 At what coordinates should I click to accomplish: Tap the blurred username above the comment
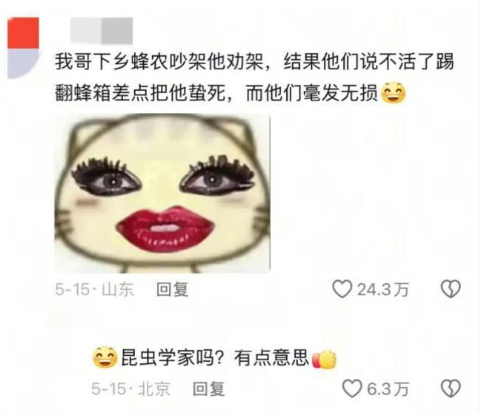pos(102,30)
